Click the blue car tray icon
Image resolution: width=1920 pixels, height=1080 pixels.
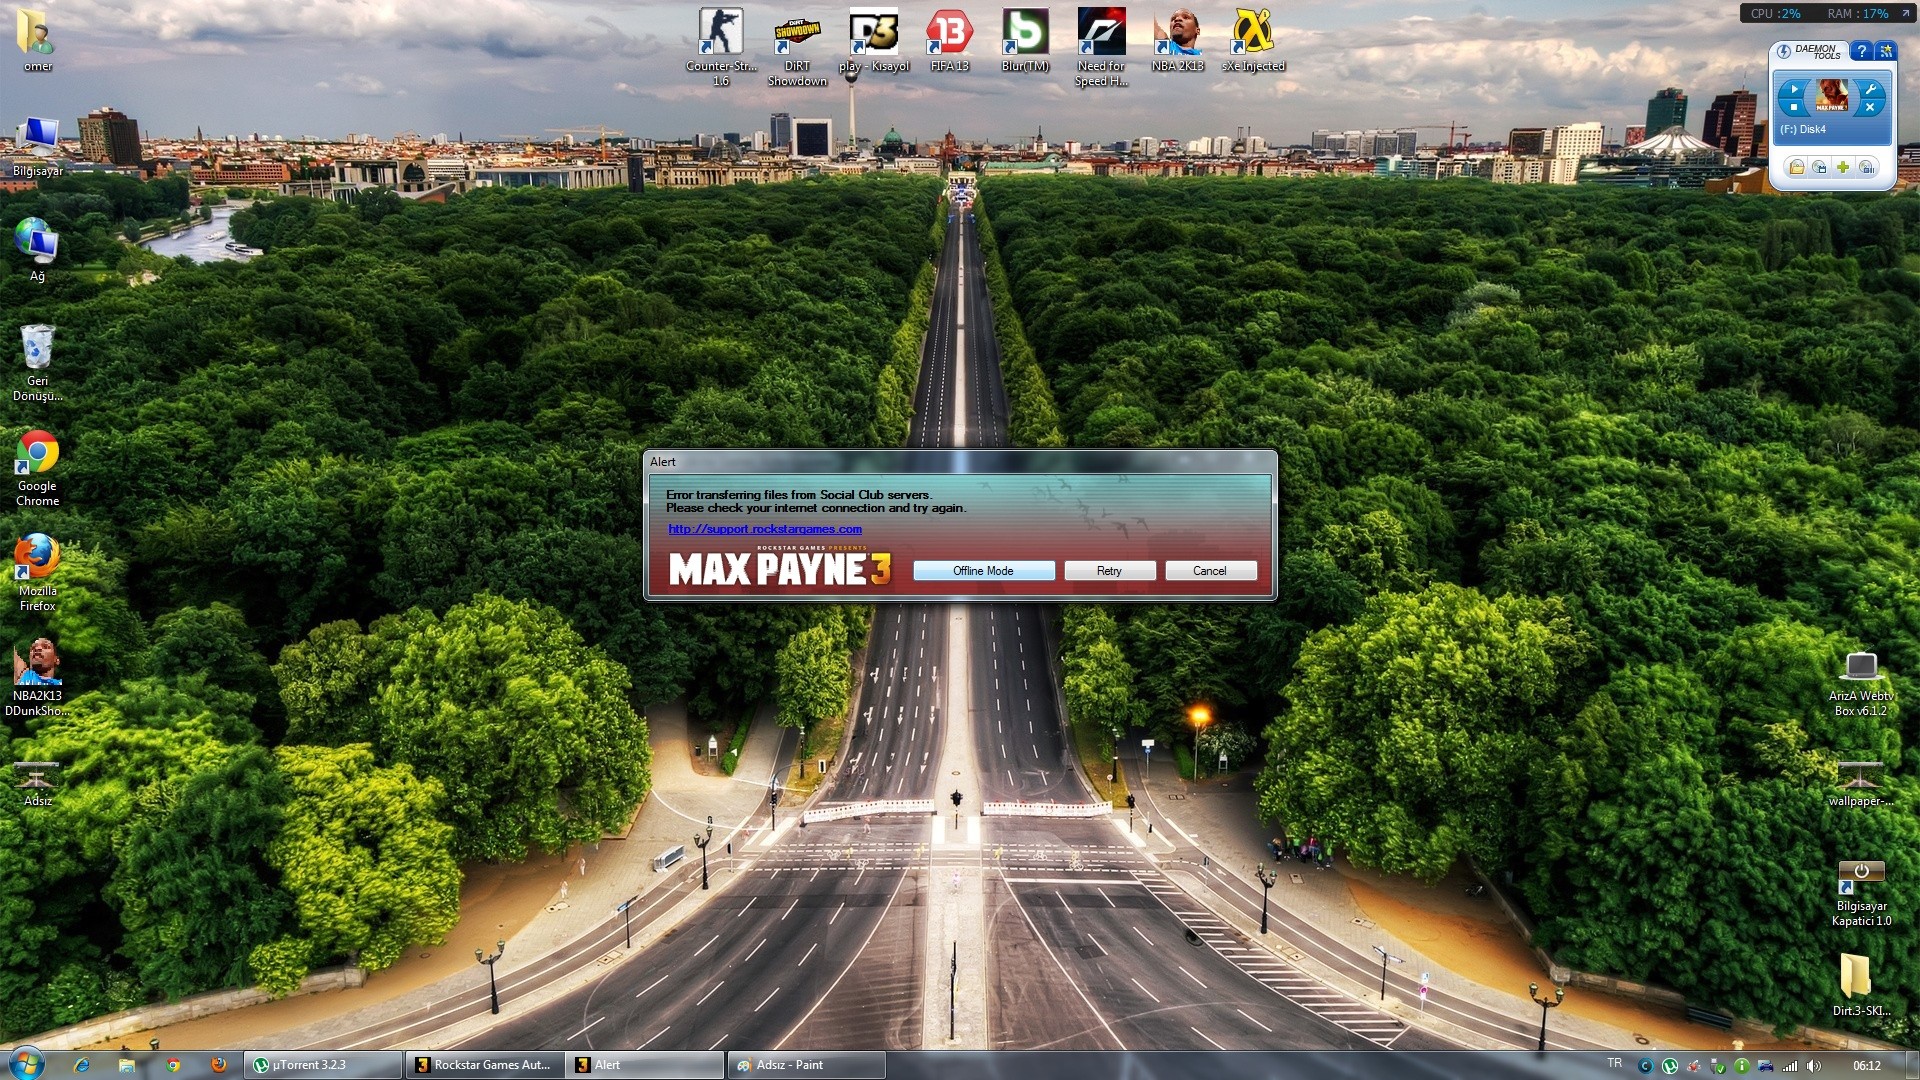tap(1766, 1066)
